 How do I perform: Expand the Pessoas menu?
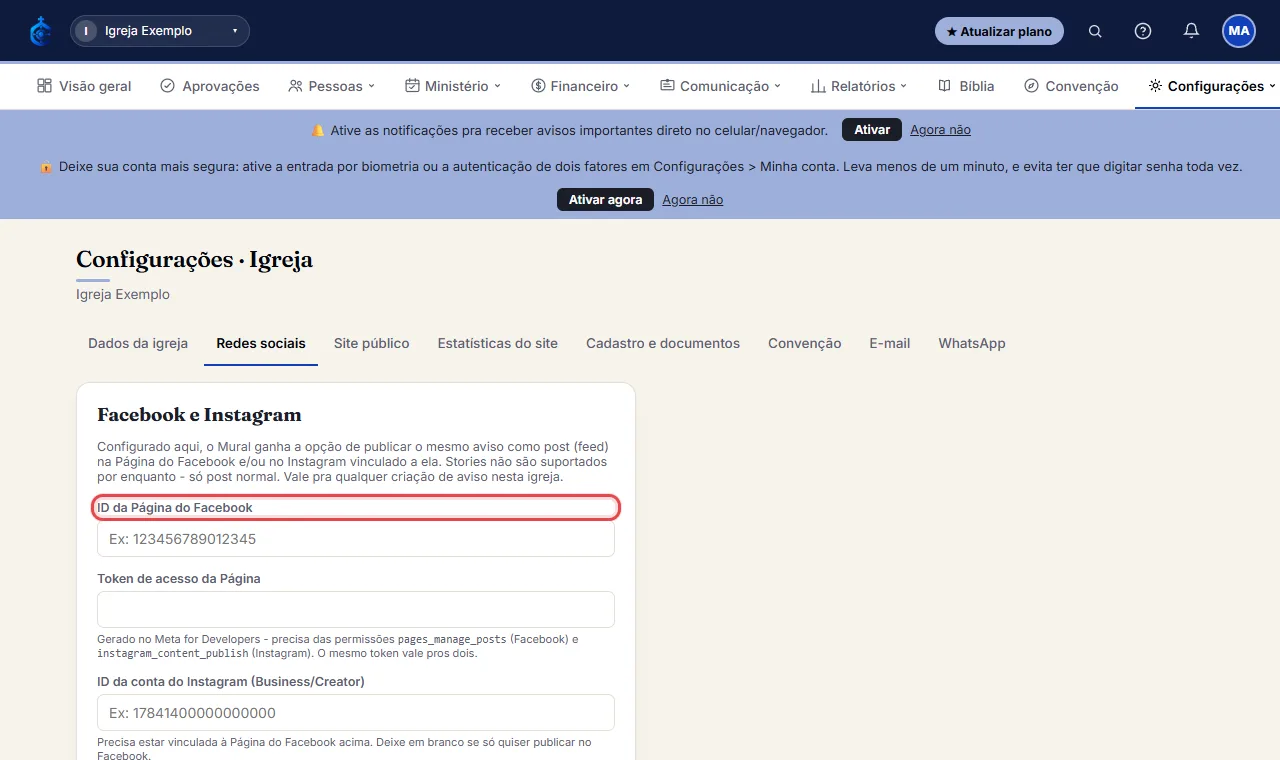click(331, 86)
